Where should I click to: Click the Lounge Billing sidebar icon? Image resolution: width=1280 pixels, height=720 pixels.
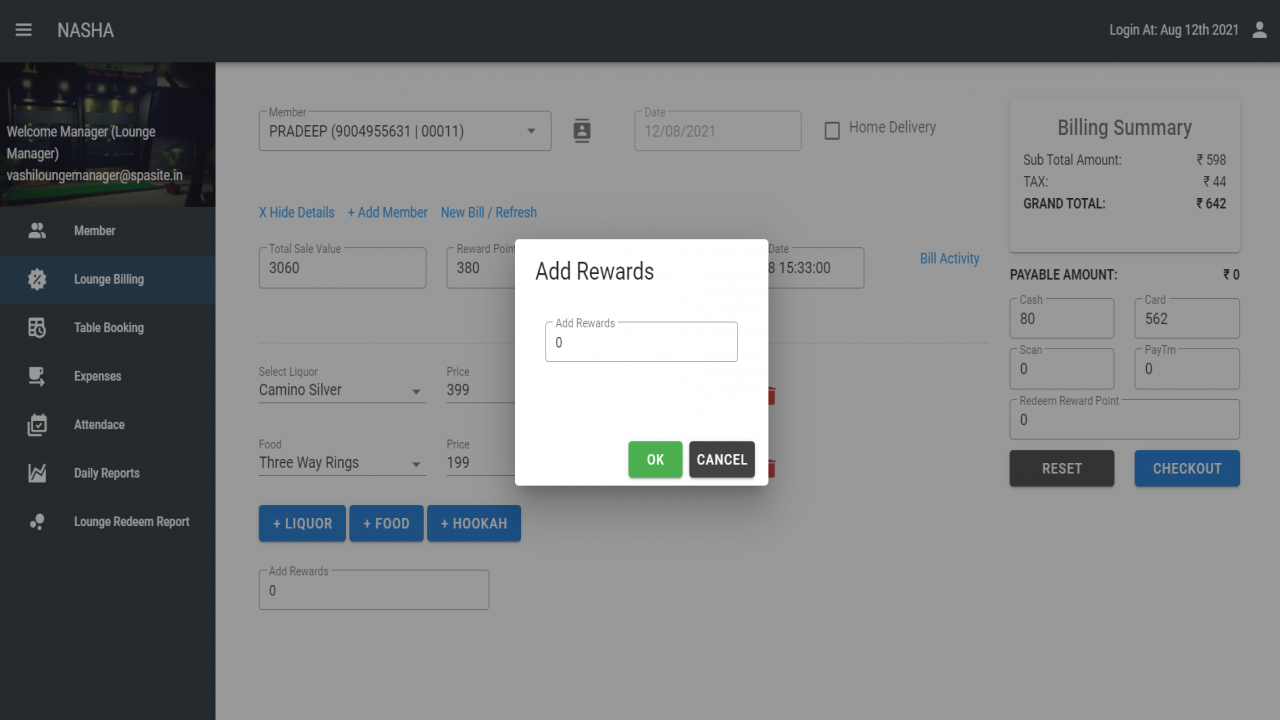[x=37, y=279]
